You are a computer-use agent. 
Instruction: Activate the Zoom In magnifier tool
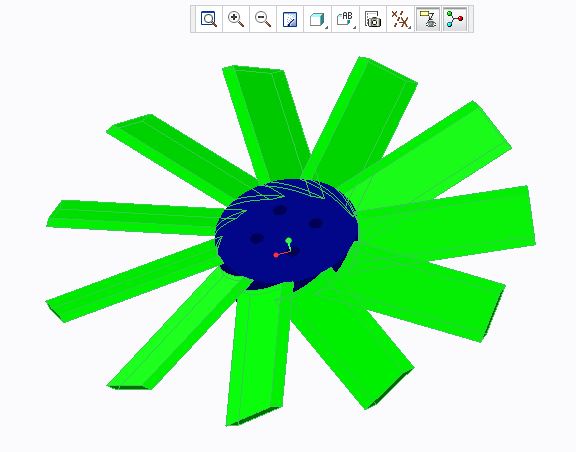click(236, 19)
